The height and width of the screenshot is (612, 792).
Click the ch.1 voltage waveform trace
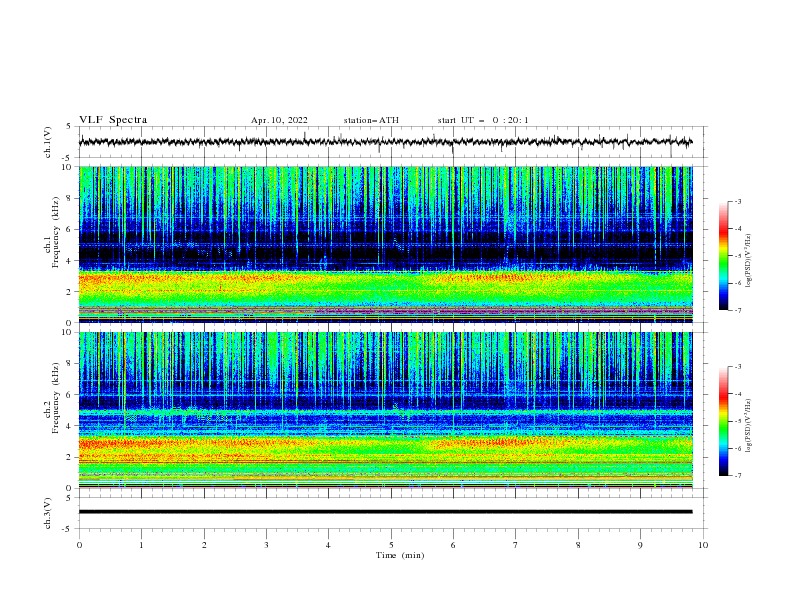pyautogui.click(x=385, y=142)
